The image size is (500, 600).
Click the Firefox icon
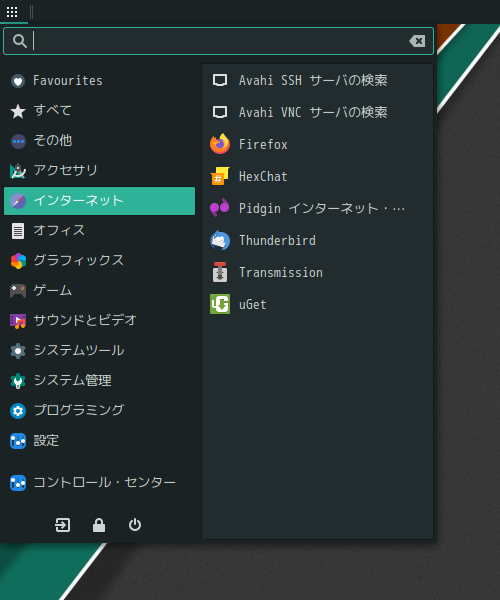pyautogui.click(x=220, y=144)
